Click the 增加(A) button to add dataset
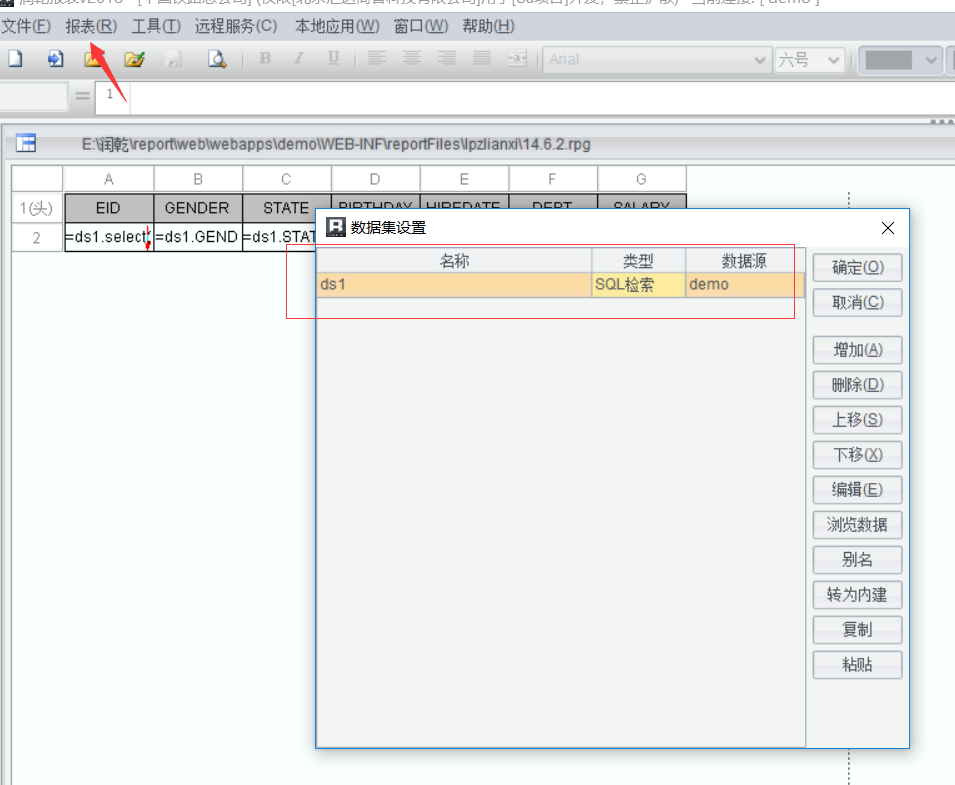 click(857, 350)
